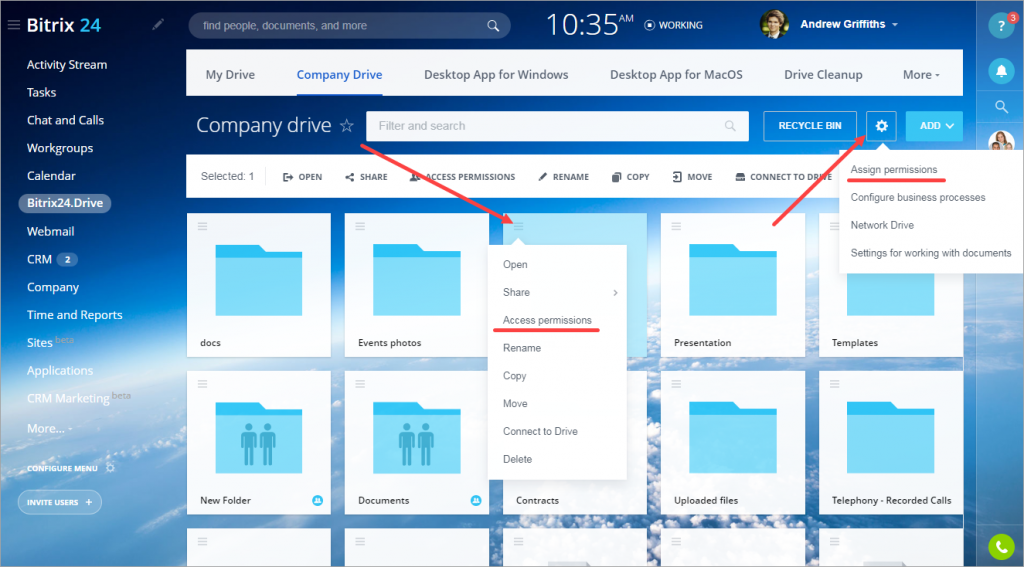Click COPY in the selection toolbar
The height and width of the screenshot is (567, 1024).
coord(630,177)
